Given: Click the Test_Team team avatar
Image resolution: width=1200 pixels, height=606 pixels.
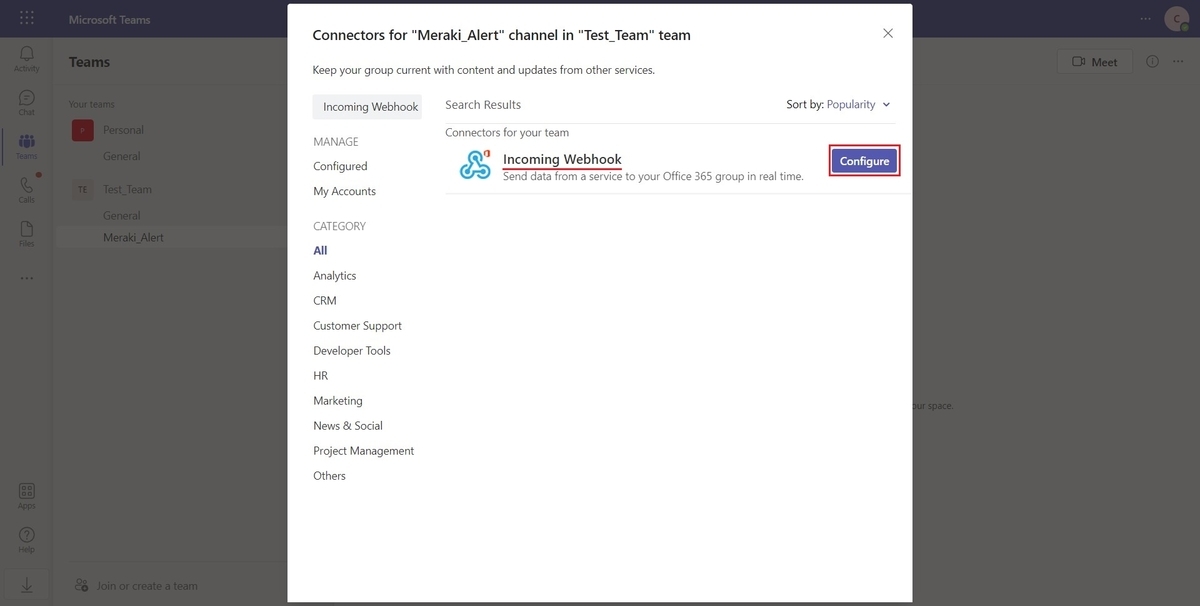Looking at the screenshot, I should [83, 189].
